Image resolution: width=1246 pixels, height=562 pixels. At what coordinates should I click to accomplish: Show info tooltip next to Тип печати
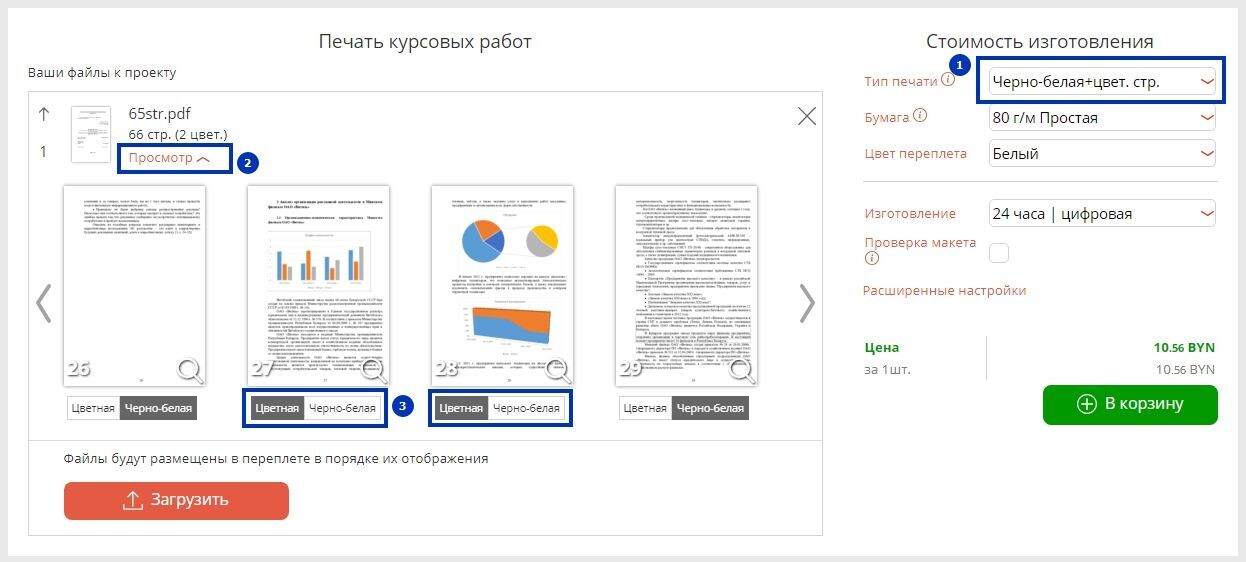pyautogui.click(x=948, y=80)
